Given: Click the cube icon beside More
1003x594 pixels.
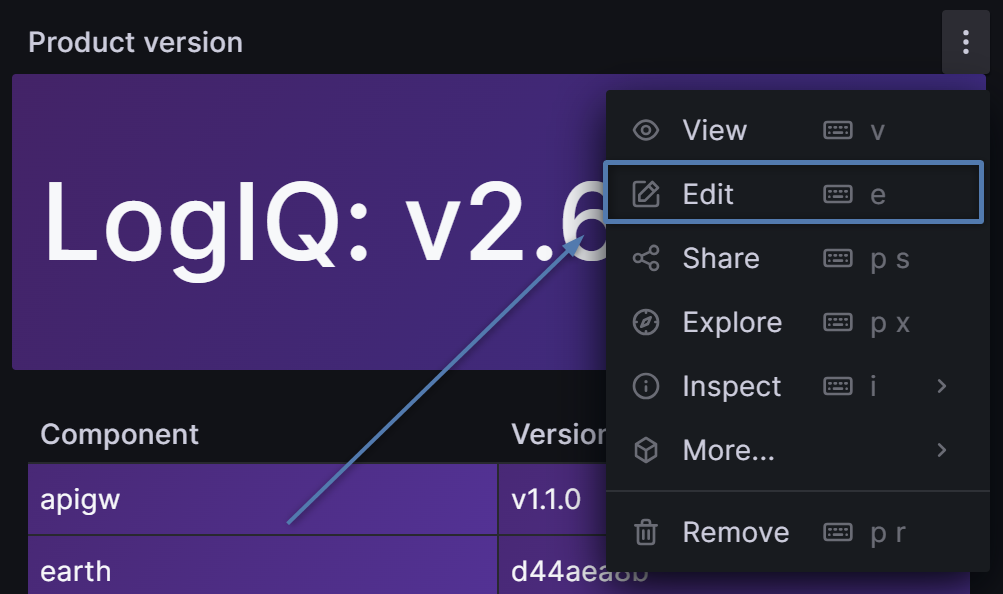Looking at the screenshot, I should click(647, 451).
